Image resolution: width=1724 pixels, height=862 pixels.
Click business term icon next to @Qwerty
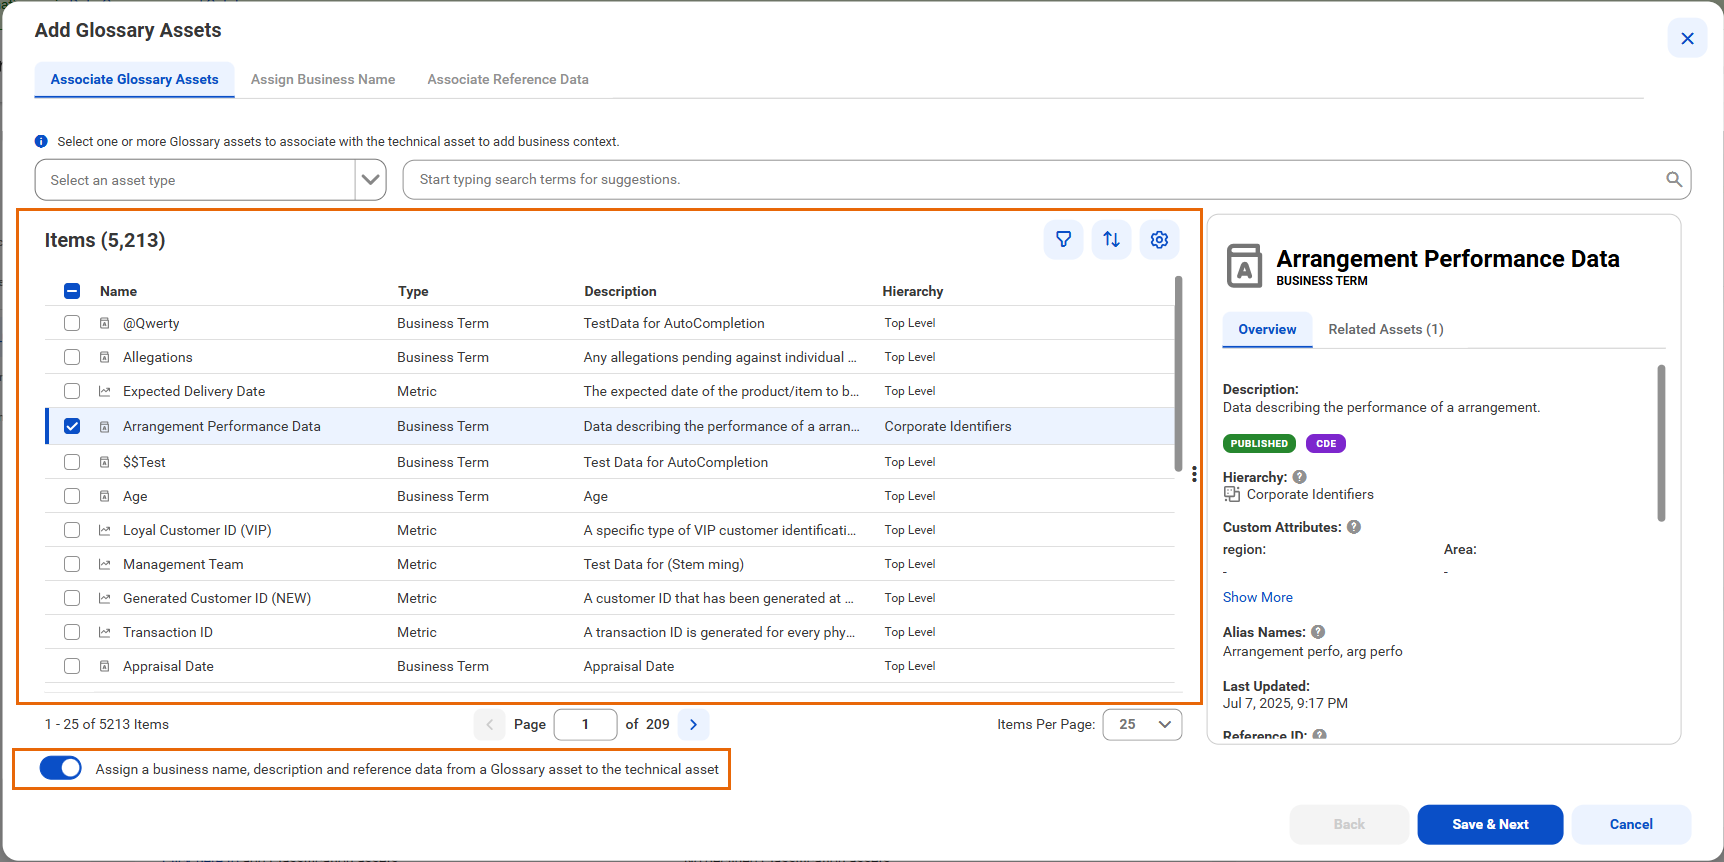[x=104, y=323]
